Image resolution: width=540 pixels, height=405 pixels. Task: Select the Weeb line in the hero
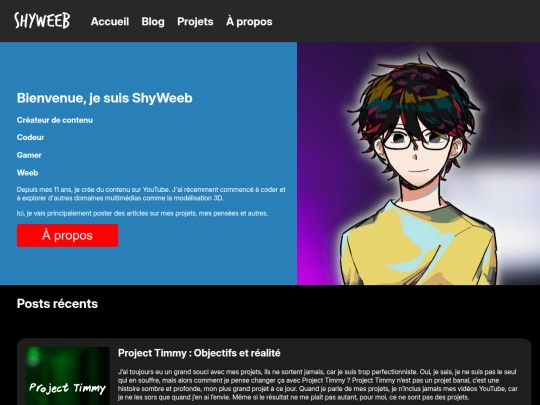(x=28, y=173)
